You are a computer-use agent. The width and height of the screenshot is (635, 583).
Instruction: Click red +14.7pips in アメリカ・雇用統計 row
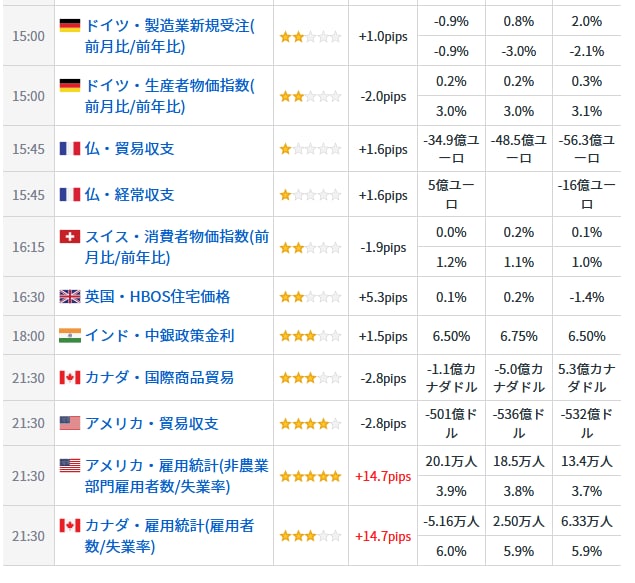tap(383, 477)
